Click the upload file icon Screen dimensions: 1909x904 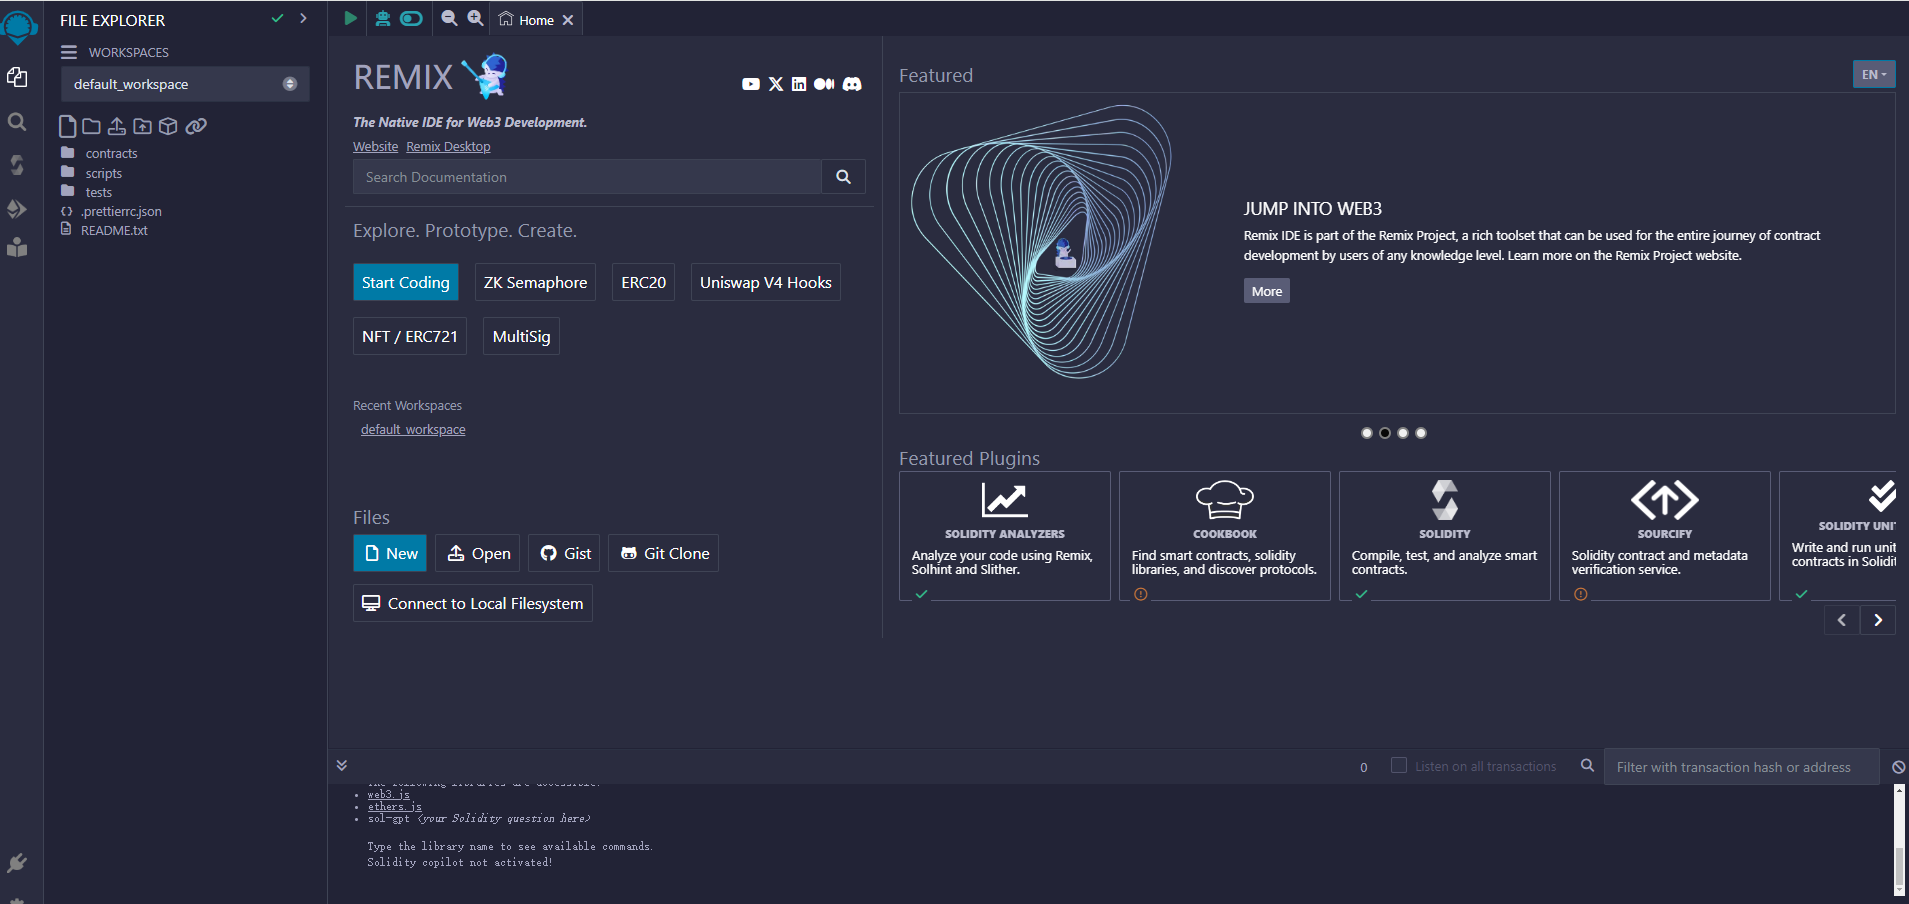pyautogui.click(x=117, y=126)
